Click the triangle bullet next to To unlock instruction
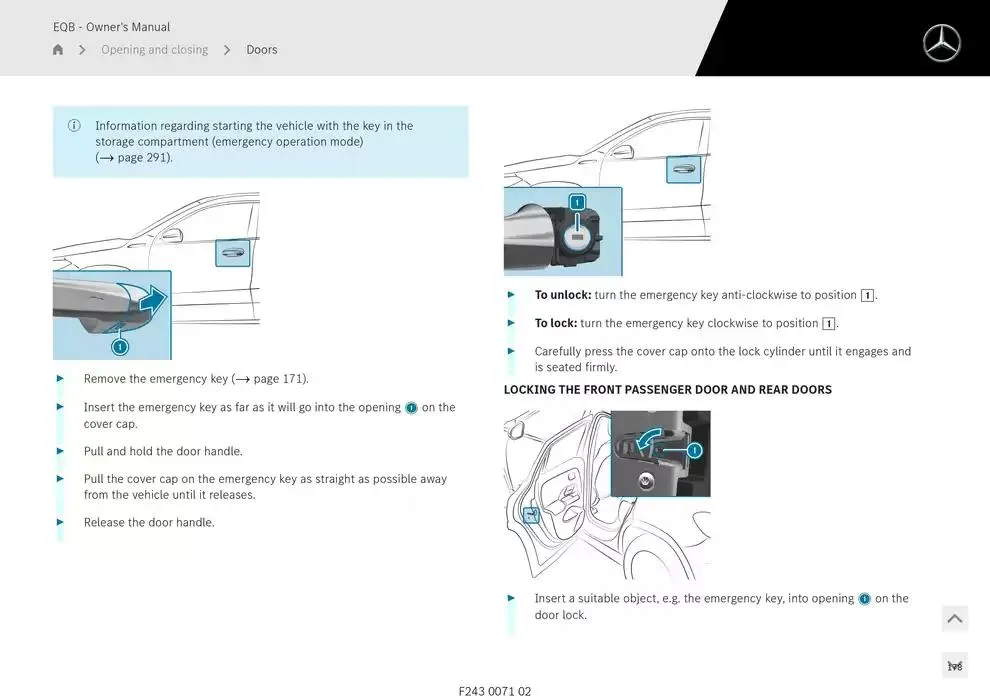 [x=510, y=294]
